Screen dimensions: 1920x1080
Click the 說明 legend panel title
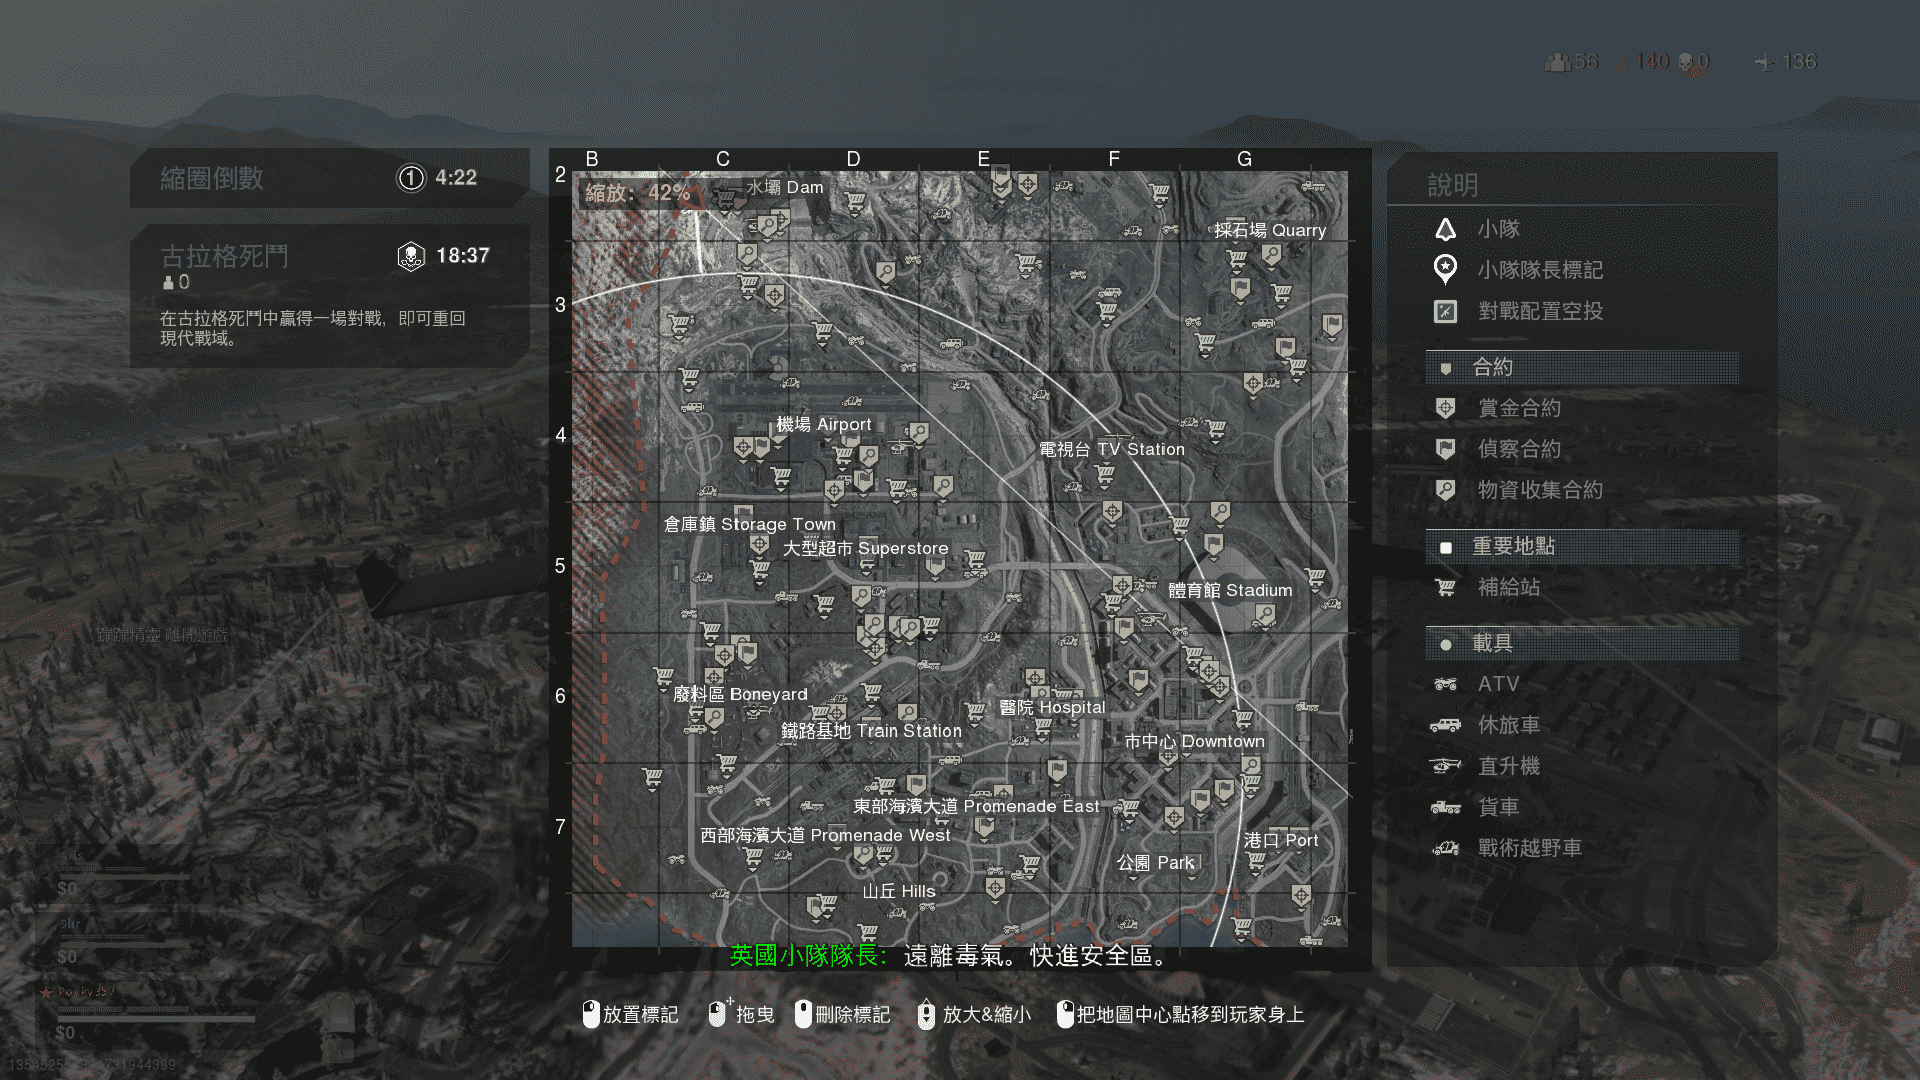1452,185
